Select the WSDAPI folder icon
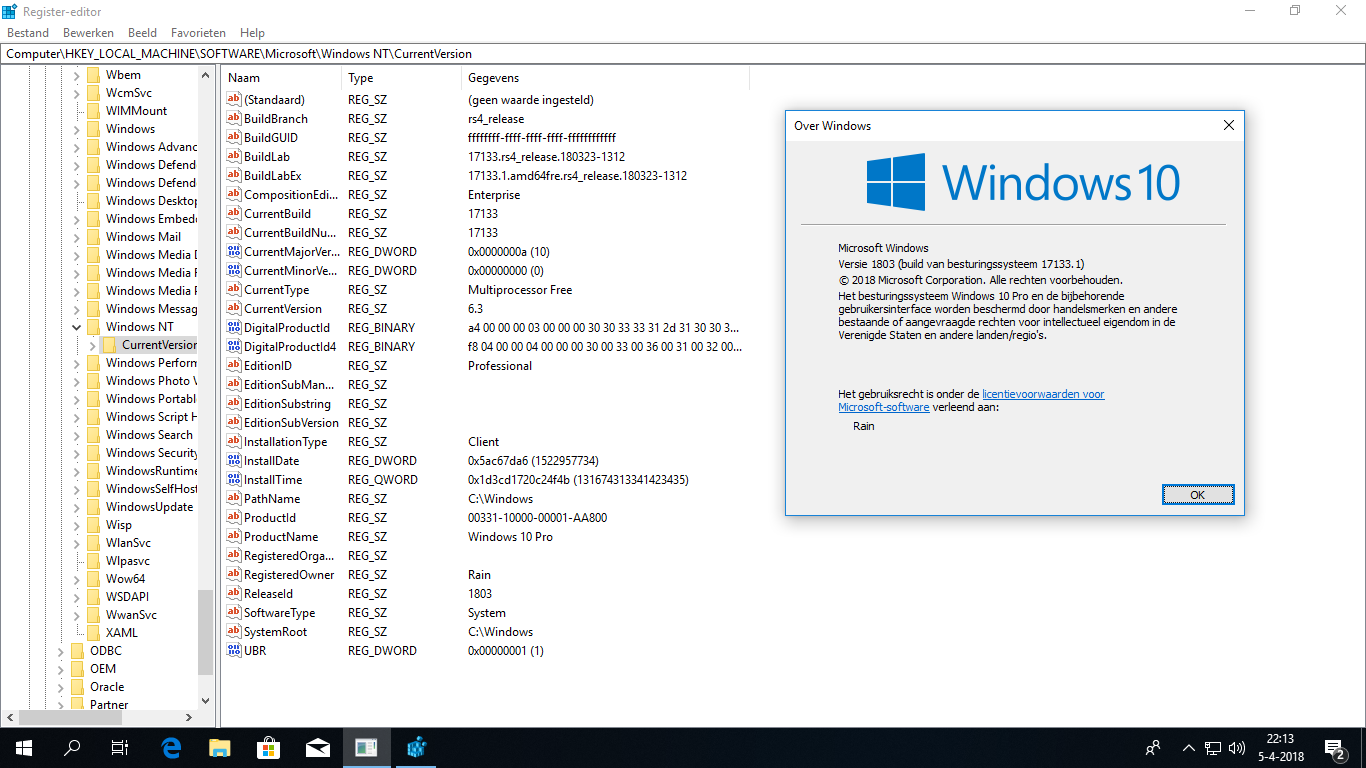 (x=93, y=597)
